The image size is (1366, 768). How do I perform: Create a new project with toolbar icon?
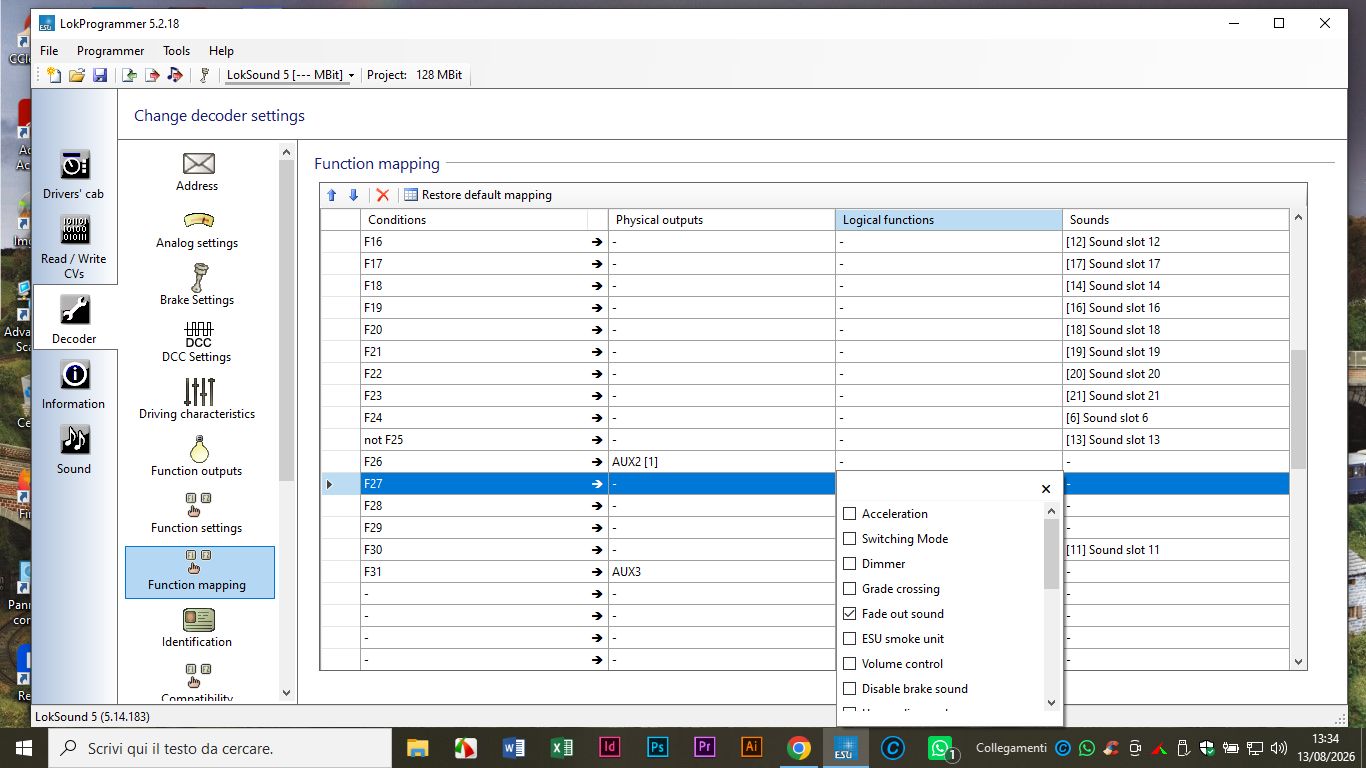pos(54,75)
